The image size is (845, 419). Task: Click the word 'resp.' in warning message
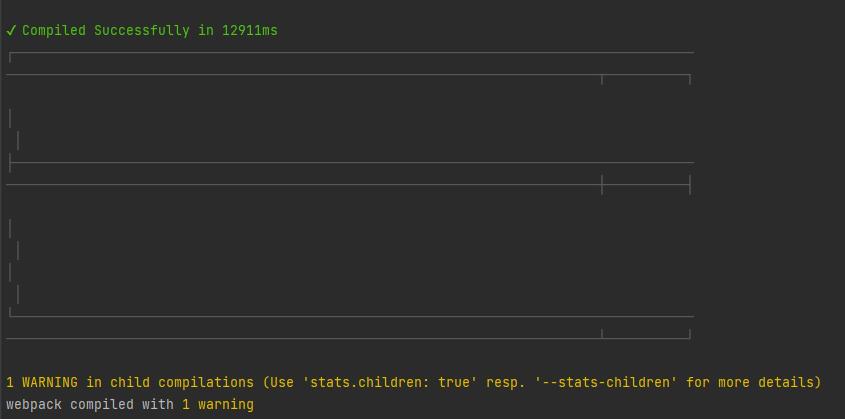[506, 383]
